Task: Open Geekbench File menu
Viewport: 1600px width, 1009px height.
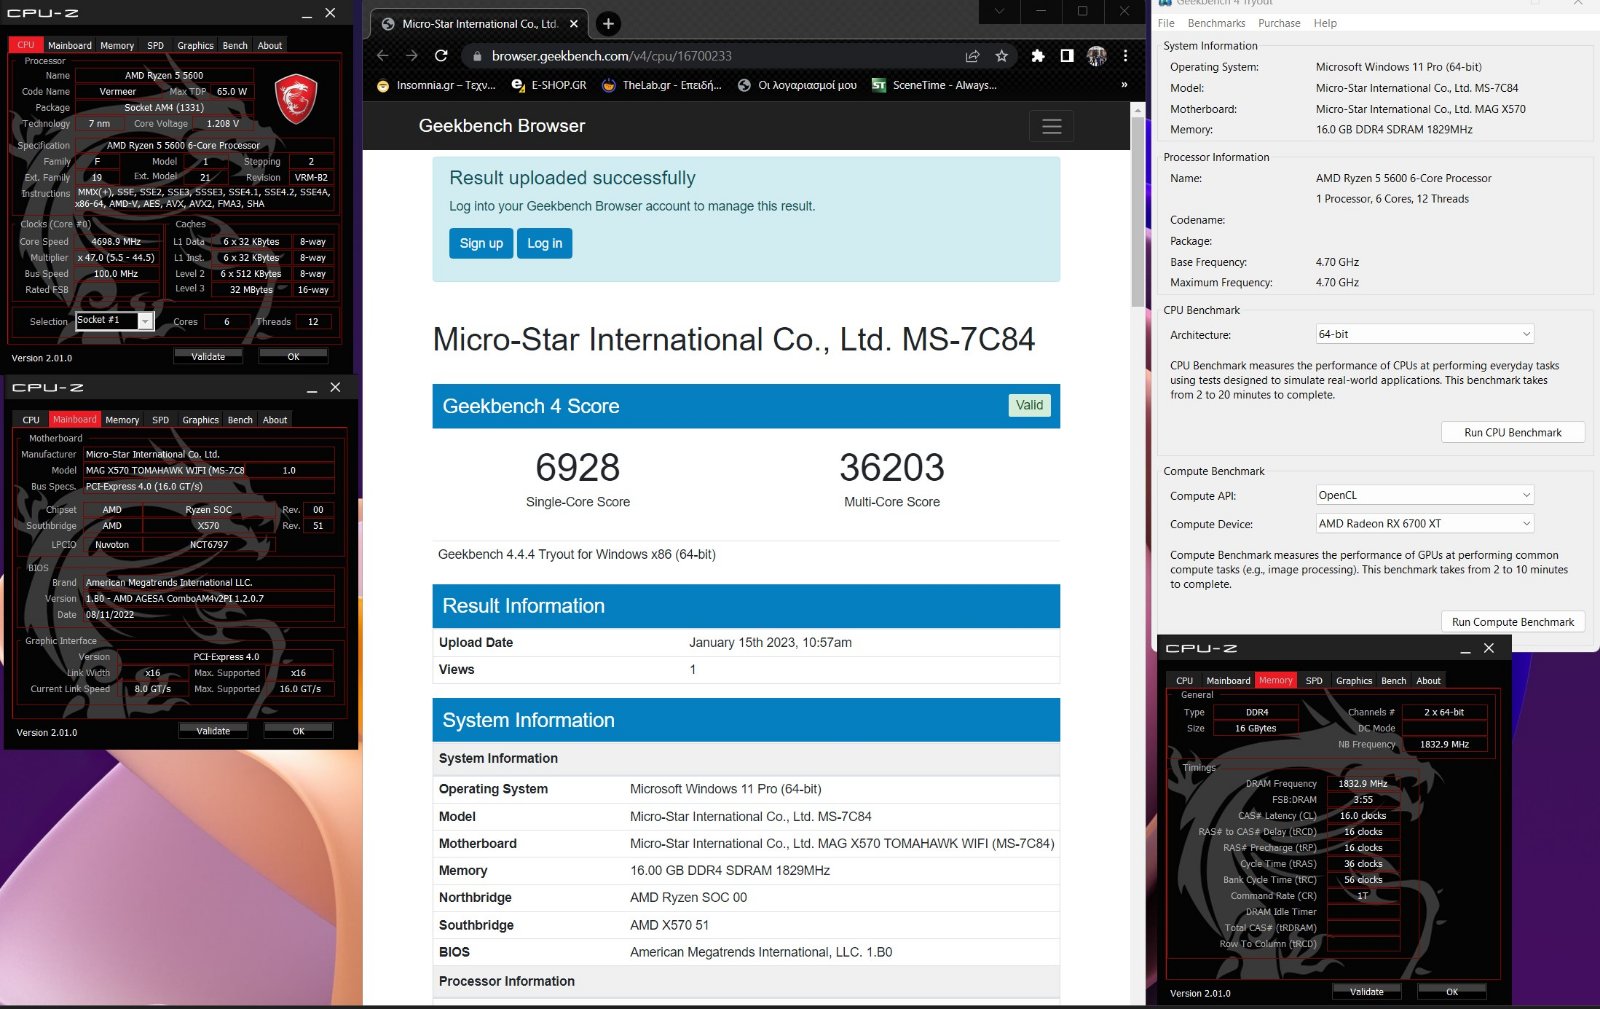Action: coord(1166,23)
